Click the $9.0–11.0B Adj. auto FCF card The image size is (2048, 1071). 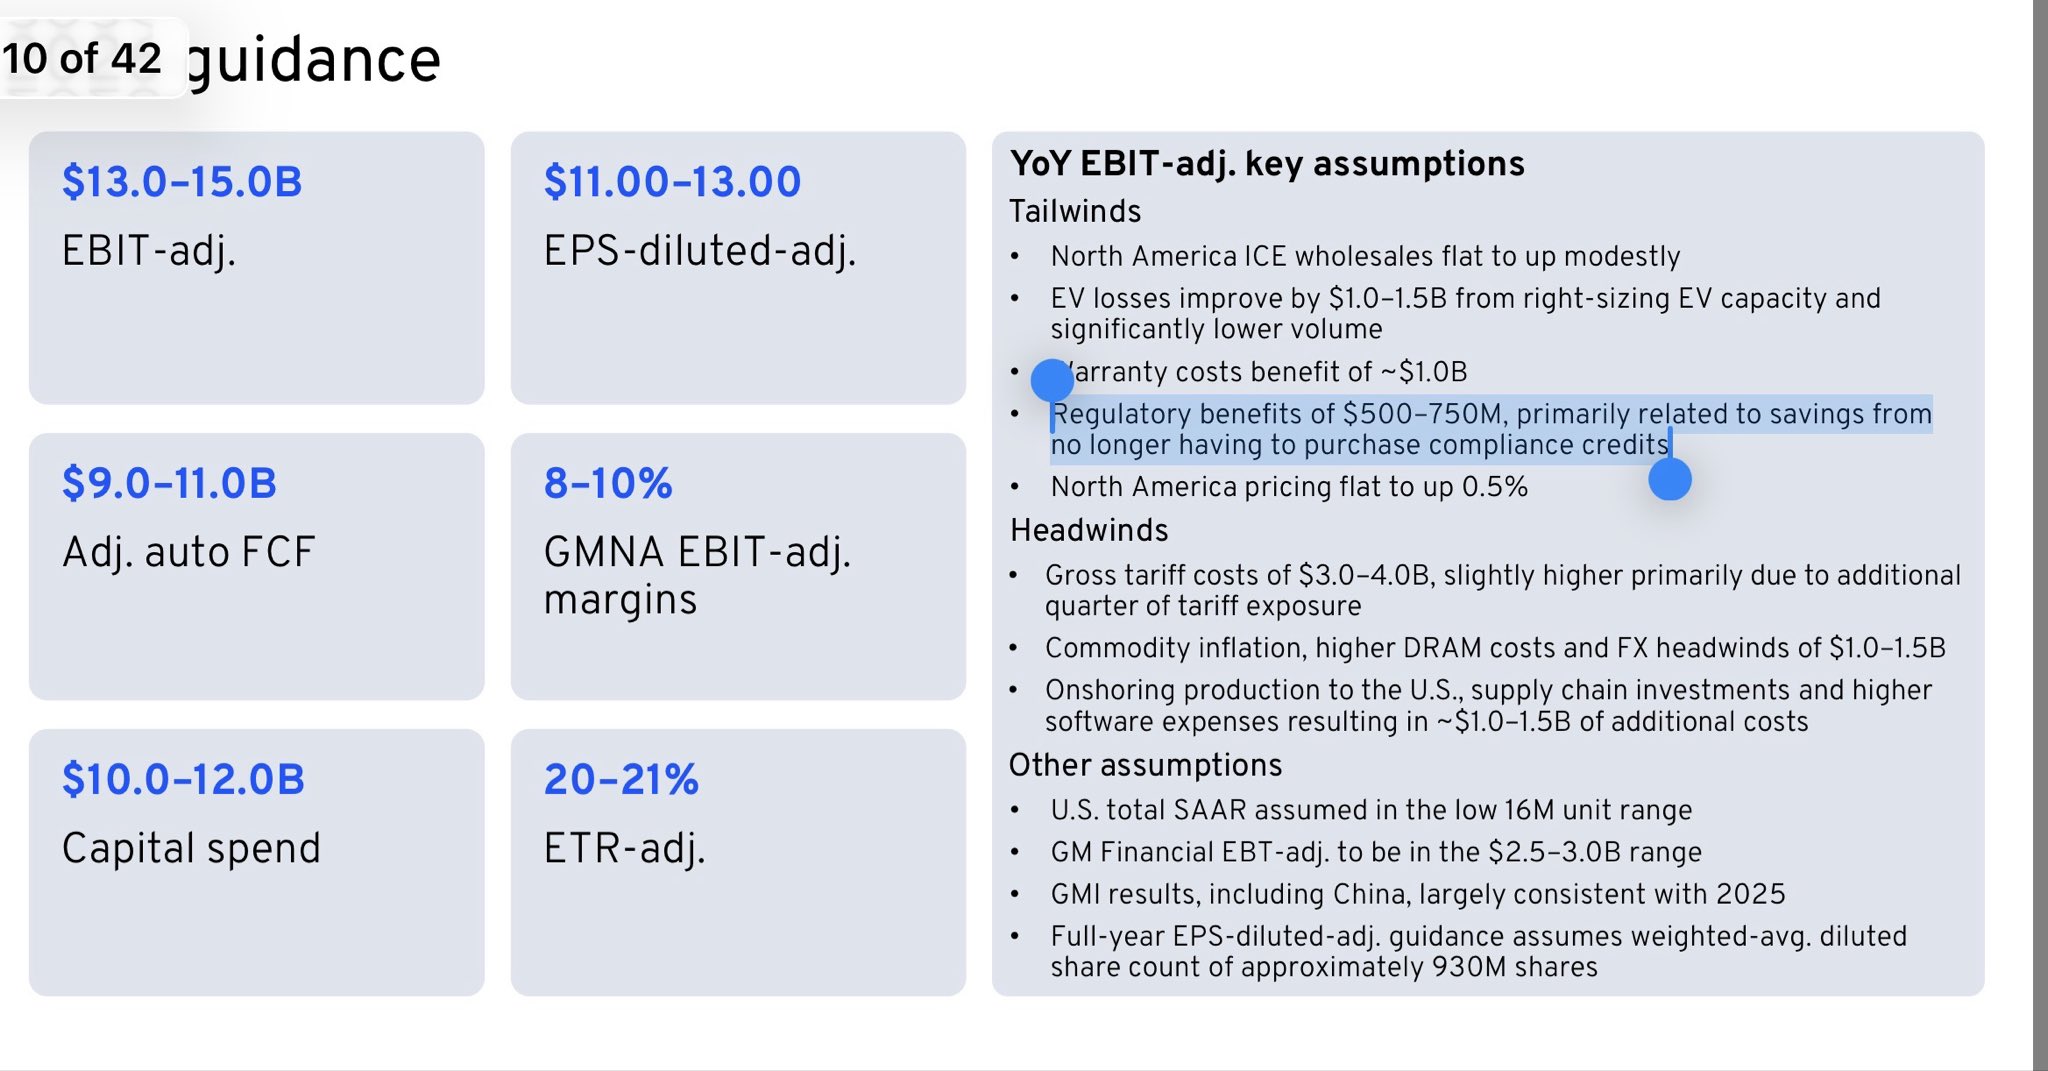pyautogui.click(x=256, y=566)
